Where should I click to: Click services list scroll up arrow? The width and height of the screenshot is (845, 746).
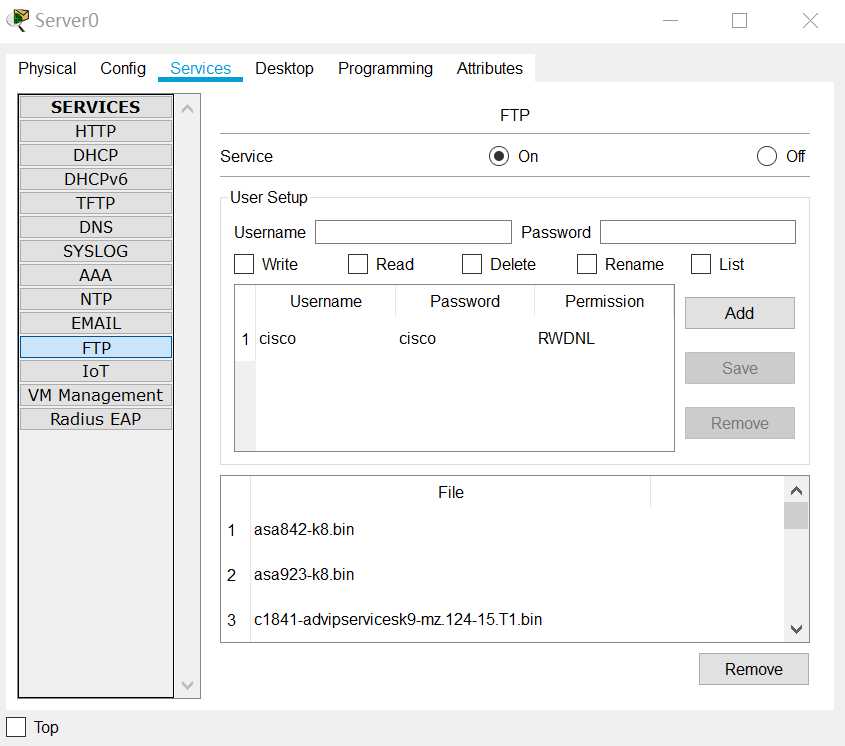click(188, 108)
